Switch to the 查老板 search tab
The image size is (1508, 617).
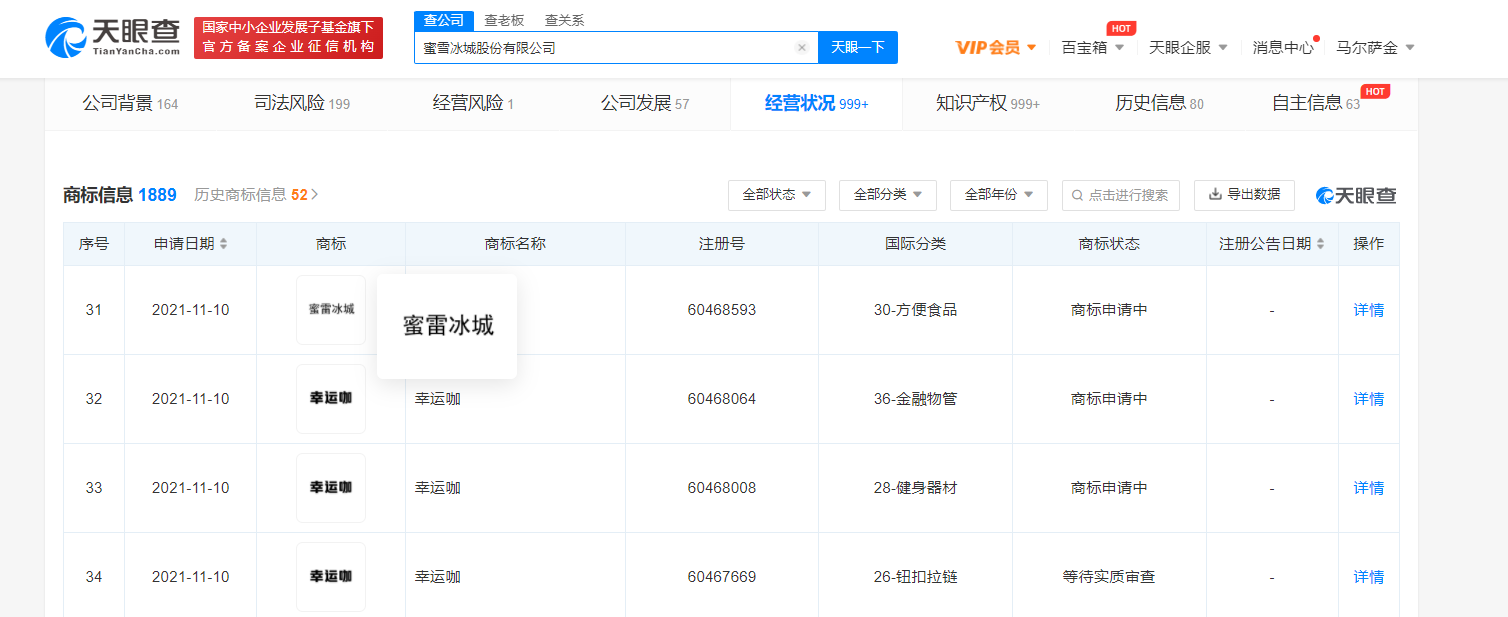pyautogui.click(x=504, y=20)
